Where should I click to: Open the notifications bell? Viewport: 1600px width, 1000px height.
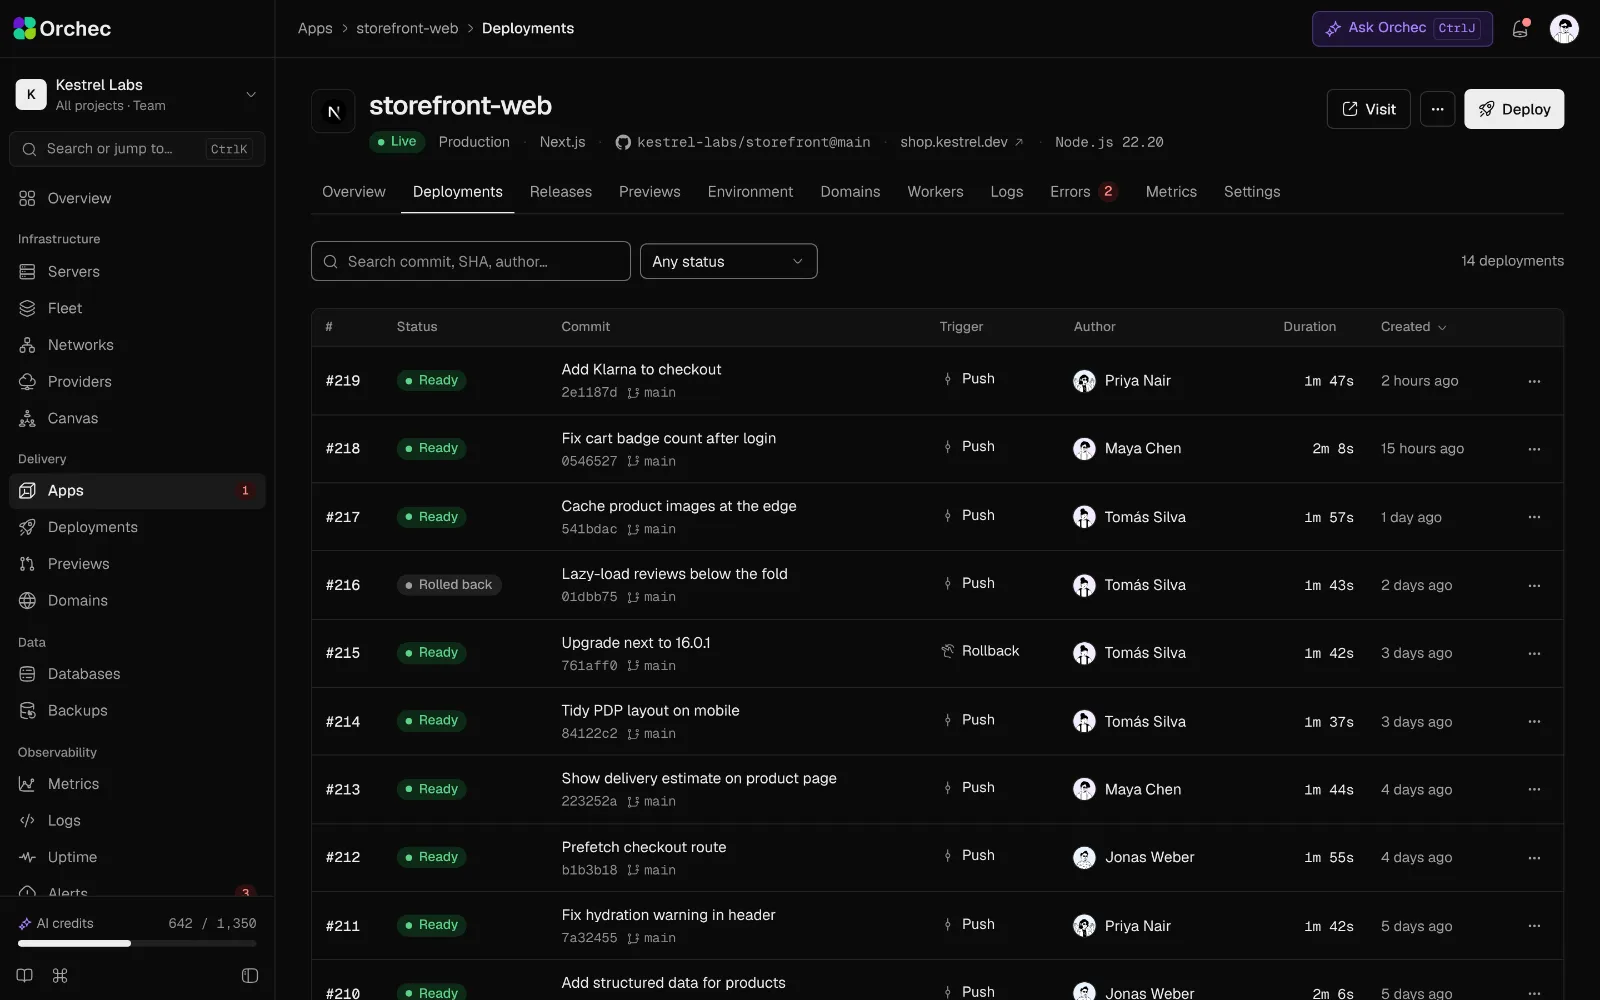[1520, 29]
